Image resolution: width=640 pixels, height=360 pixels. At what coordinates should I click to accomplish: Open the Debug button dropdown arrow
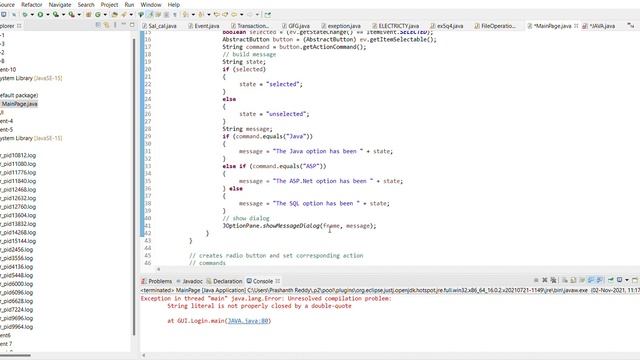coord(32,15)
